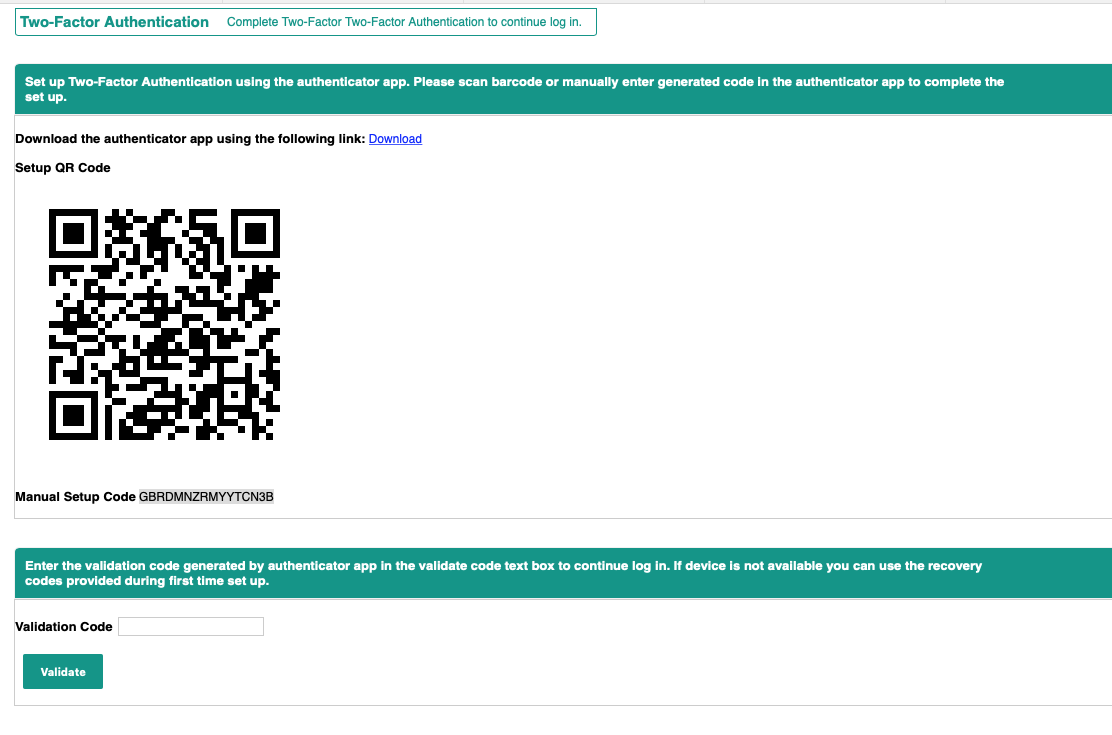Click the QR code's top-left finder square
1112x735 pixels.
[73, 234]
